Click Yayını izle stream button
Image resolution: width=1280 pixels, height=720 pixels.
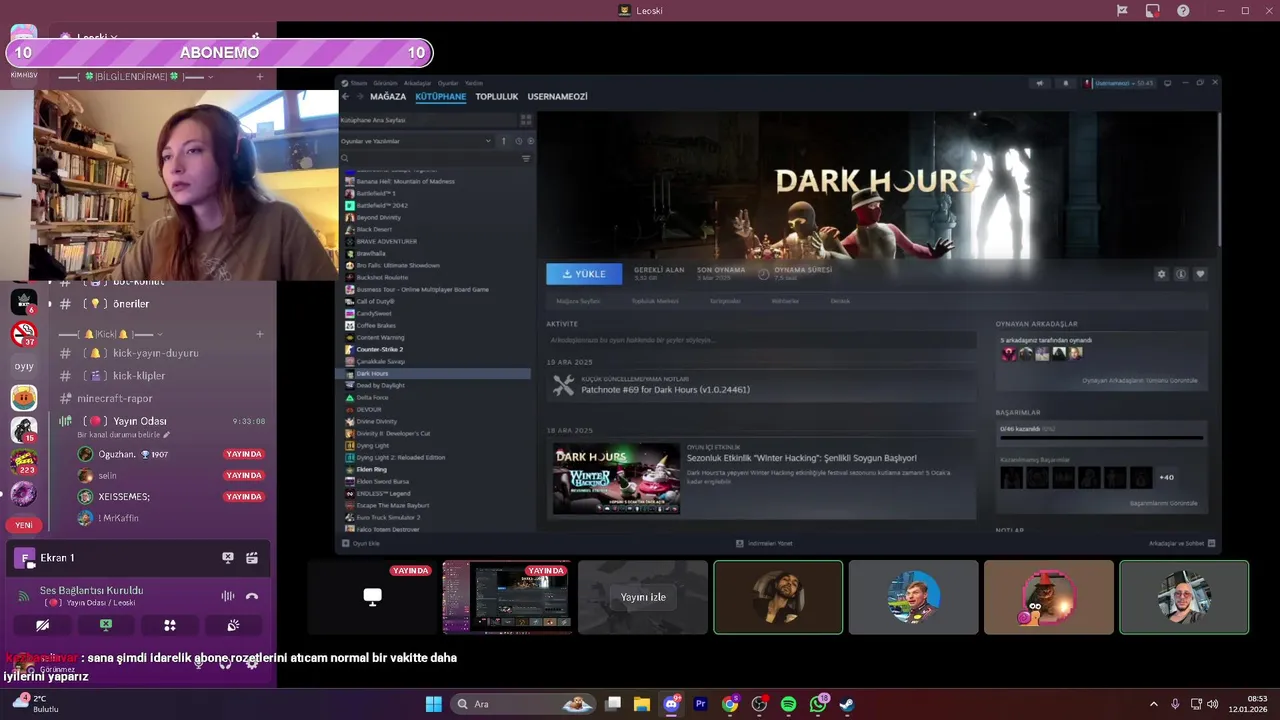pyautogui.click(x=643, y=597)
